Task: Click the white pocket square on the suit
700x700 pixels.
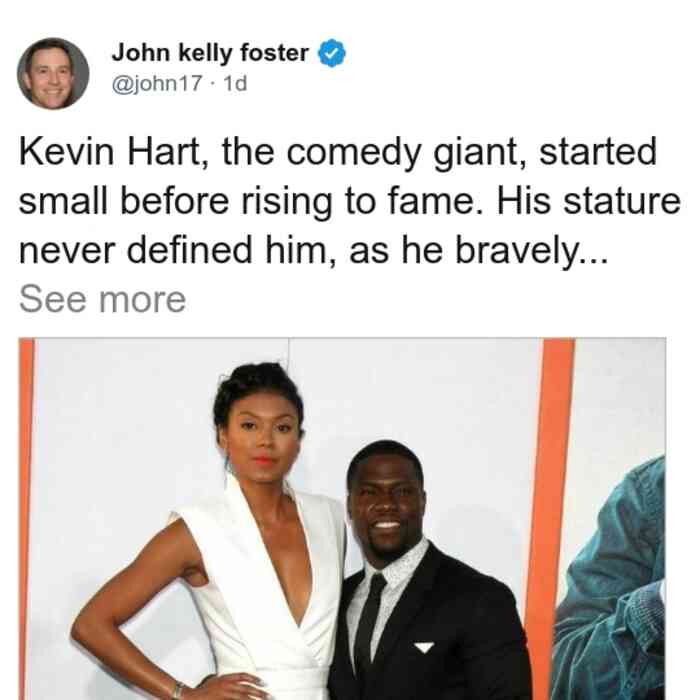Action: pyautogui.click(x=423, y=647)
